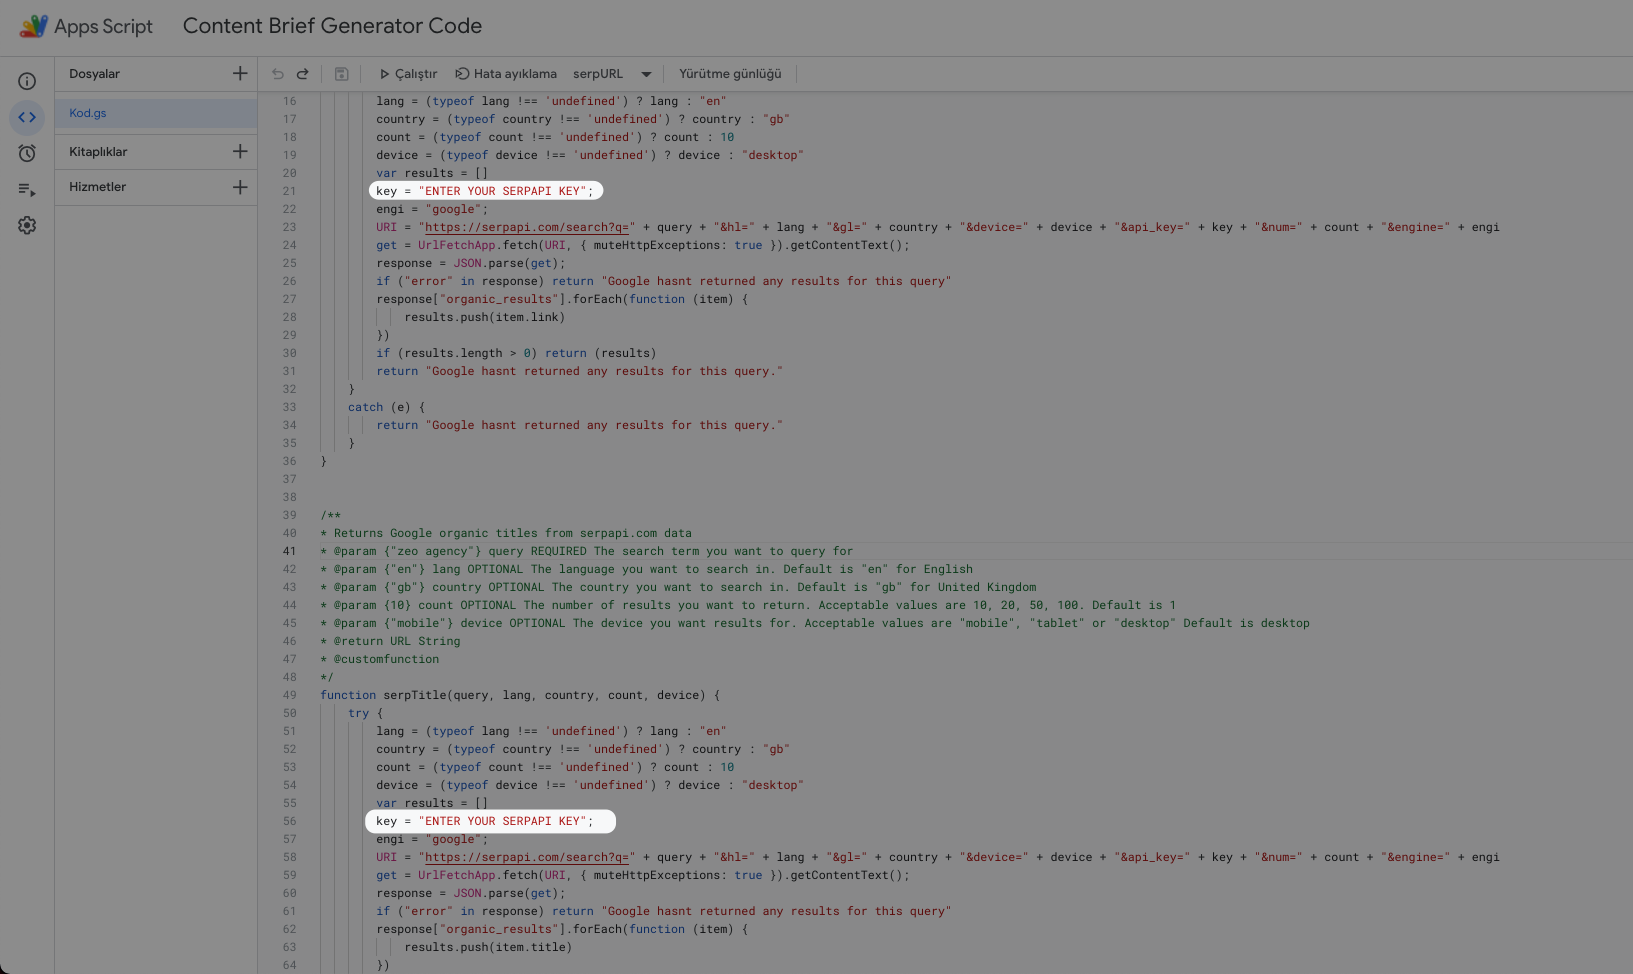
Task: Save project with the disk icon
Action: tap(341, 74)
